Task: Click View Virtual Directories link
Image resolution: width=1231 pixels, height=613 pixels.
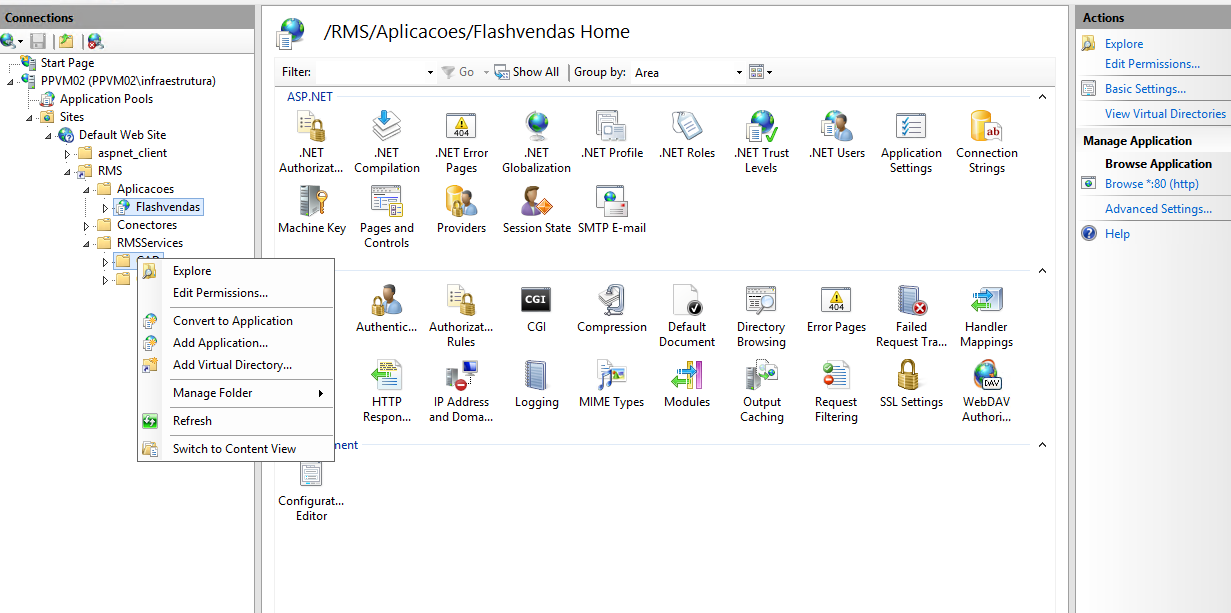Action: pyautogui.click(x=1165, y=114)
